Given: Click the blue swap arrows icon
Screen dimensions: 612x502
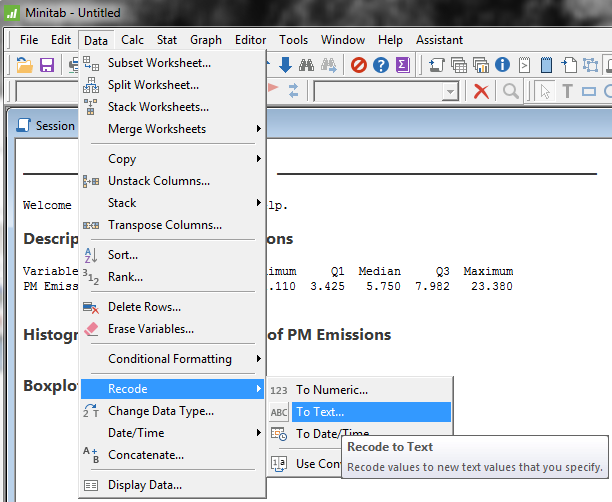Looking at the screenshot, I should point(293,91).
